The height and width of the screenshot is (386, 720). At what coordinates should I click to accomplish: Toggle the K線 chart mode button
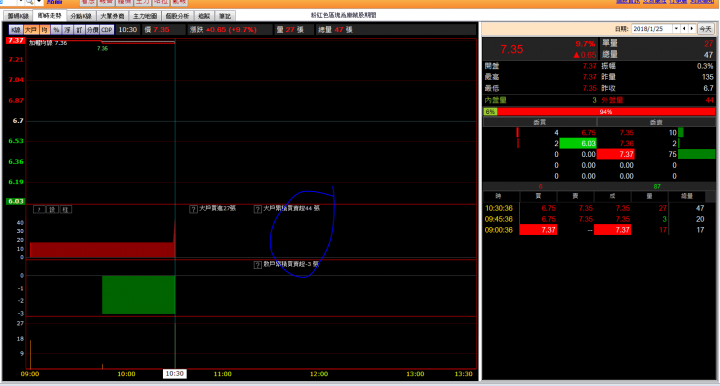pos(16,30)
